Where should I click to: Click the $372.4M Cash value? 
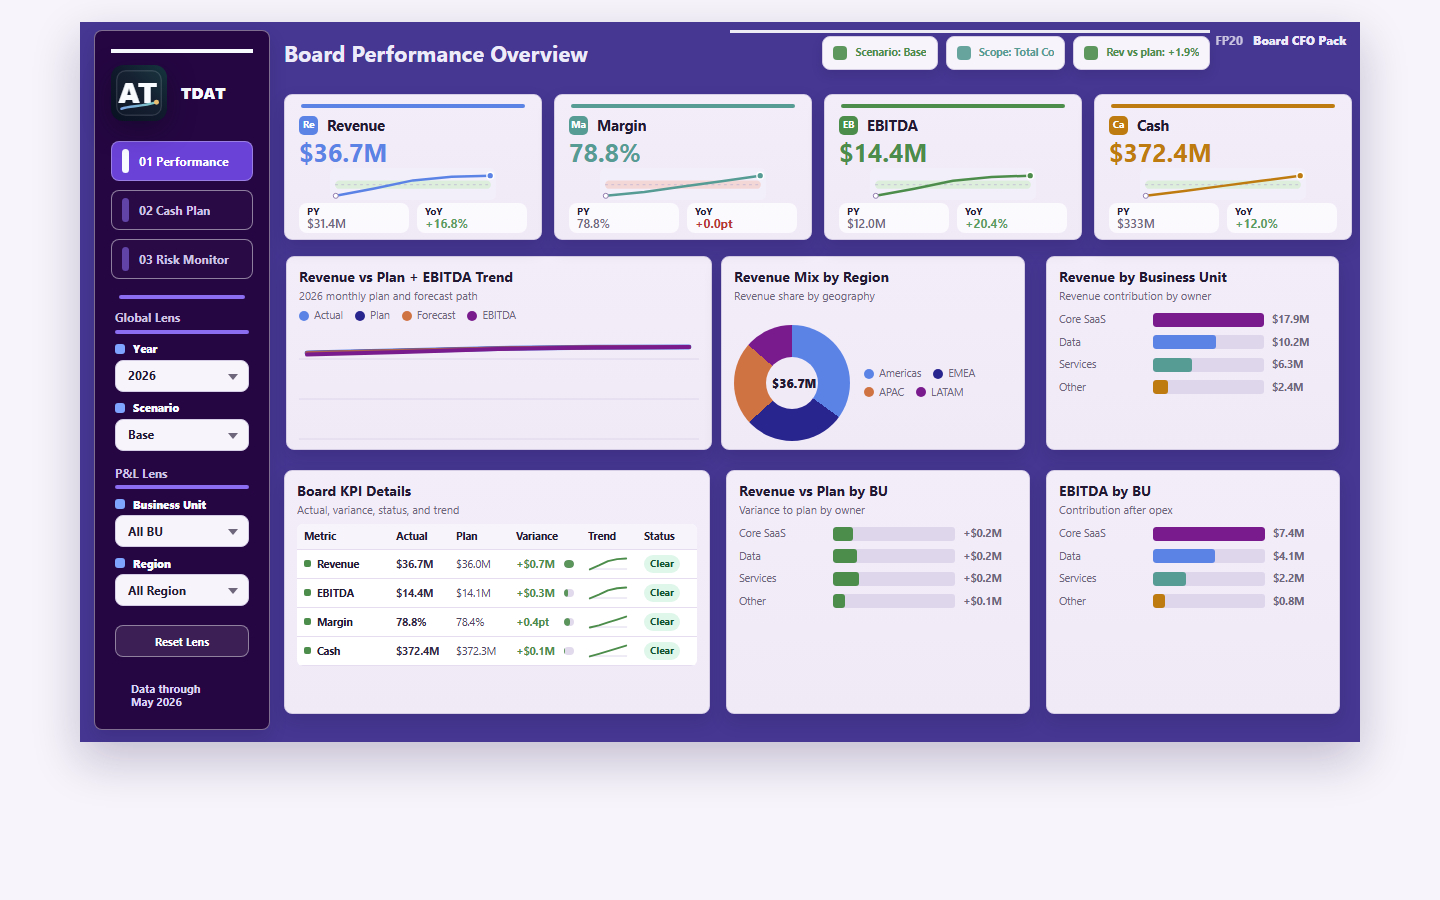[x=1160, y=153]
